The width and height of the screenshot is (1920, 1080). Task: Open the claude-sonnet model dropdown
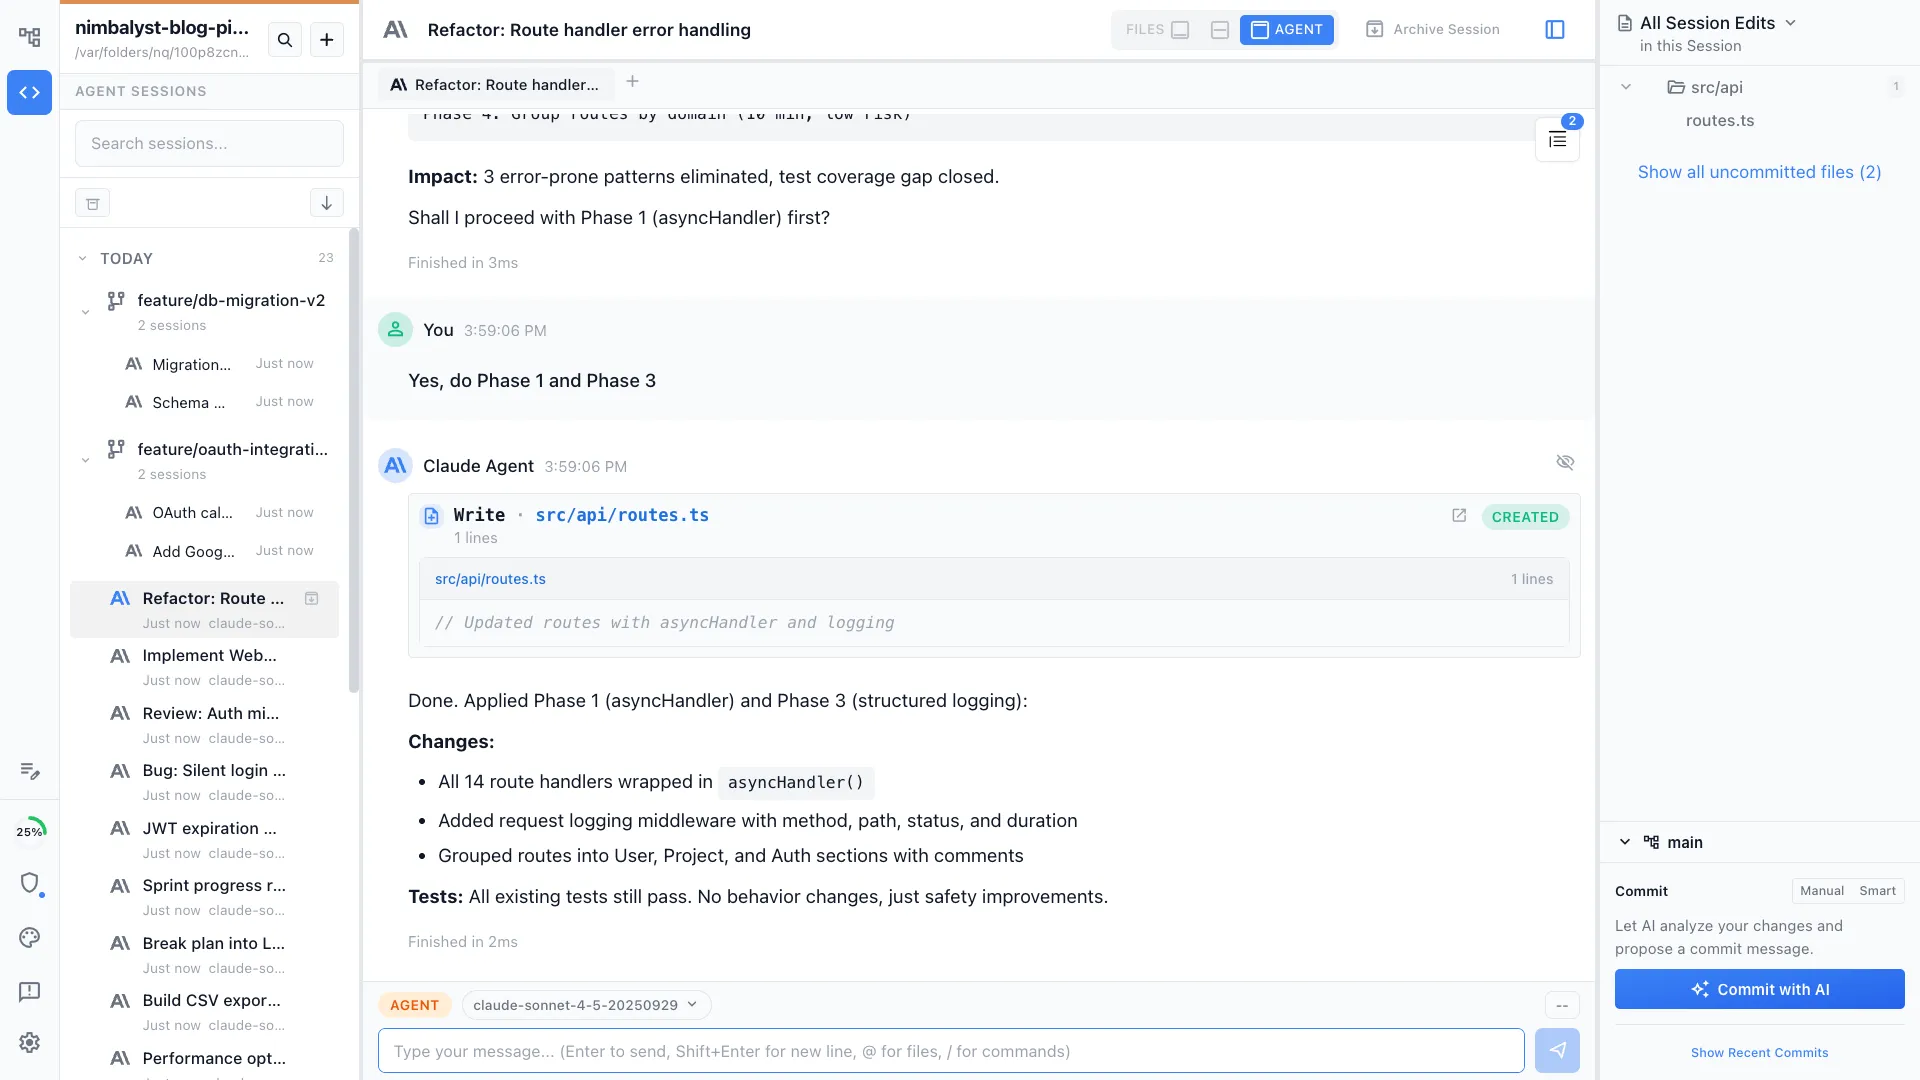tap(585, 1004)
